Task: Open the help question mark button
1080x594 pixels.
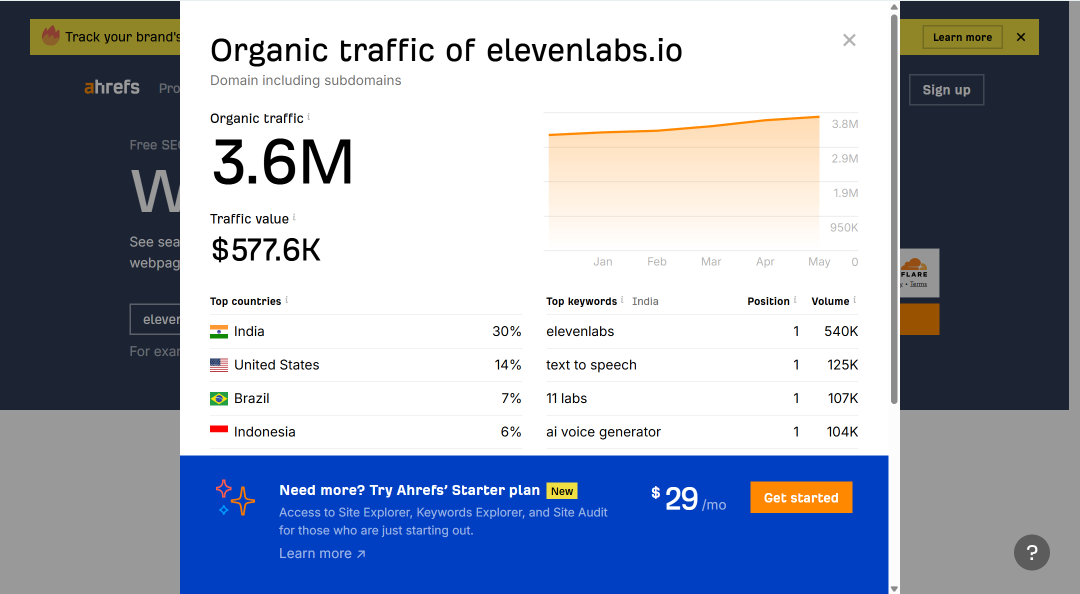Action: click(x=1032, y=552)
